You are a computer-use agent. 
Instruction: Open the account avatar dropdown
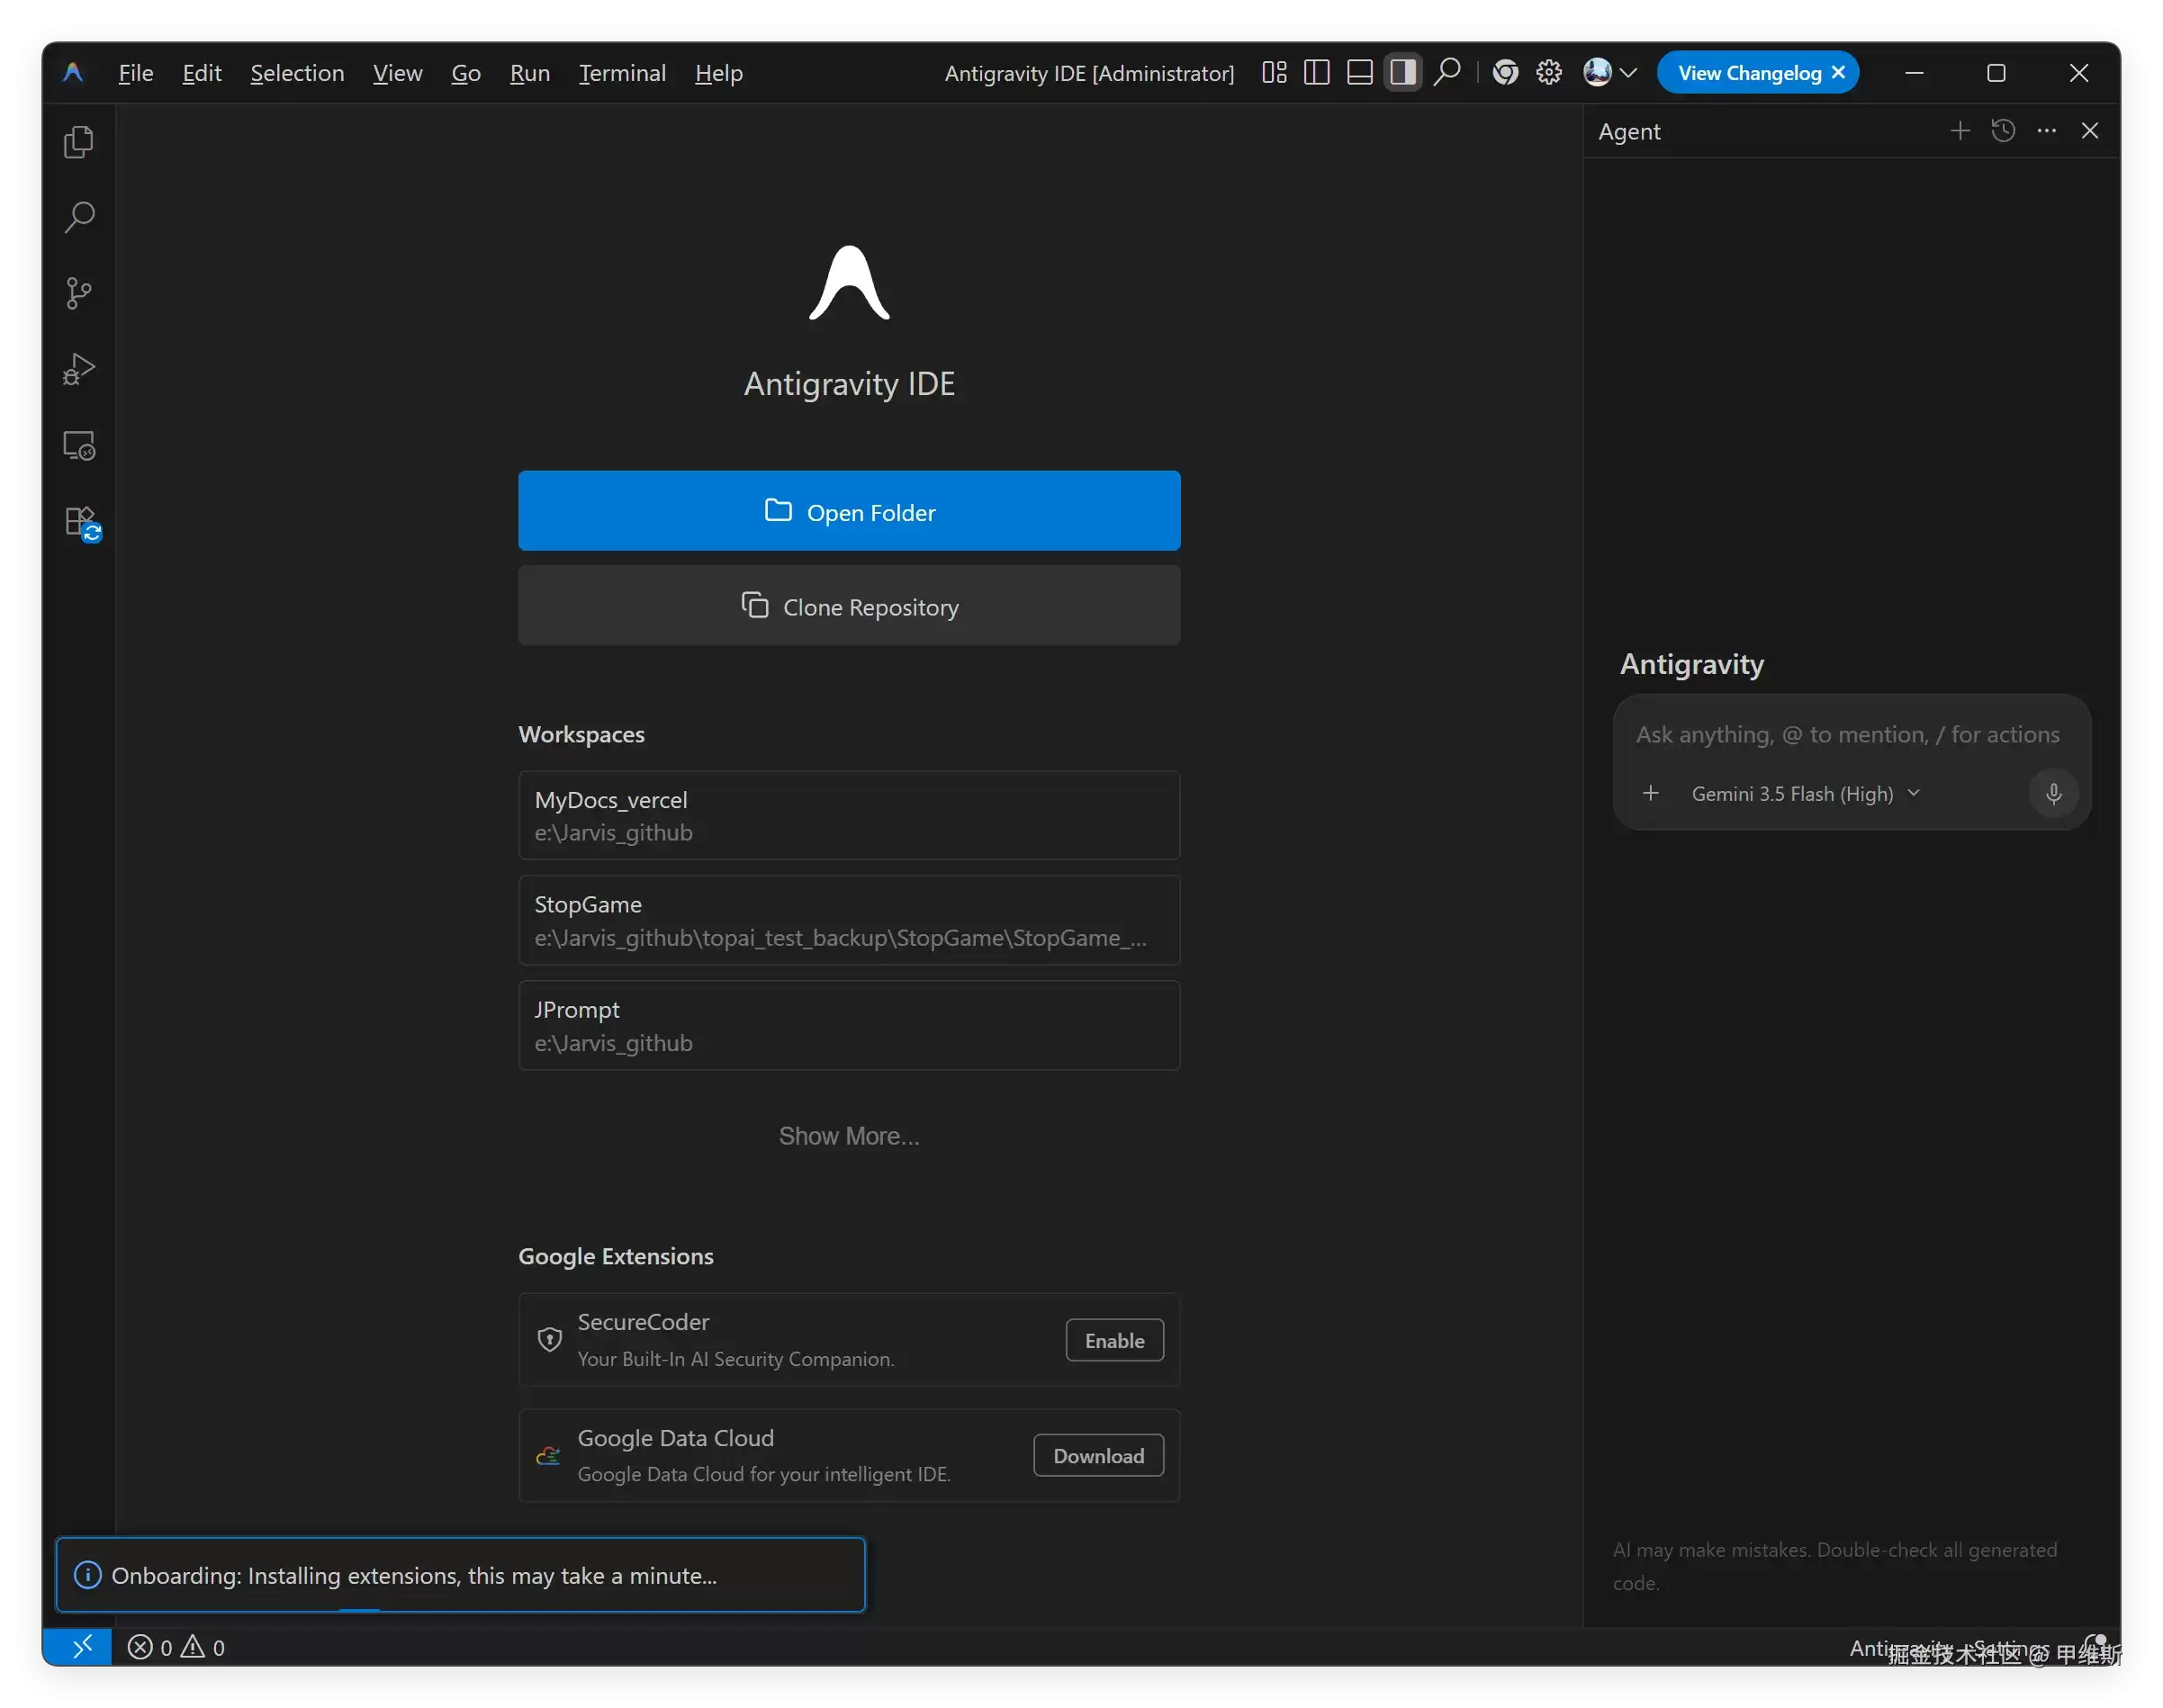[1609, 72]
